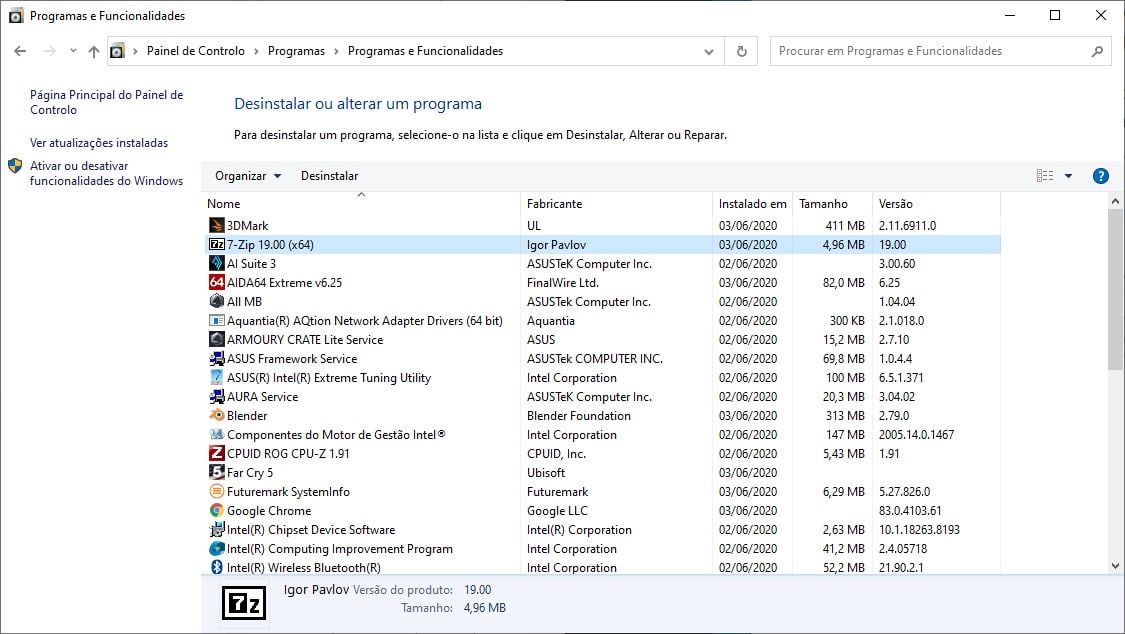Open the Organizar dropdown menu
The image size is (1125, 634).
tap(248, 176)
